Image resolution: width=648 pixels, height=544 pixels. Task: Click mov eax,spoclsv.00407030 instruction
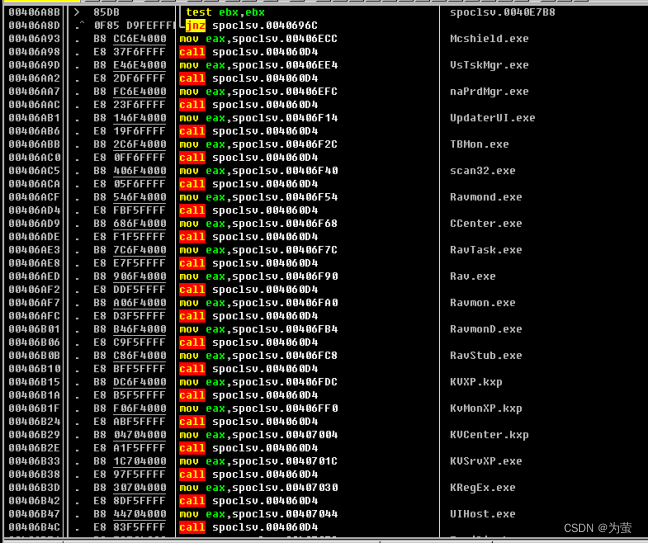click(x=258, y=489)
